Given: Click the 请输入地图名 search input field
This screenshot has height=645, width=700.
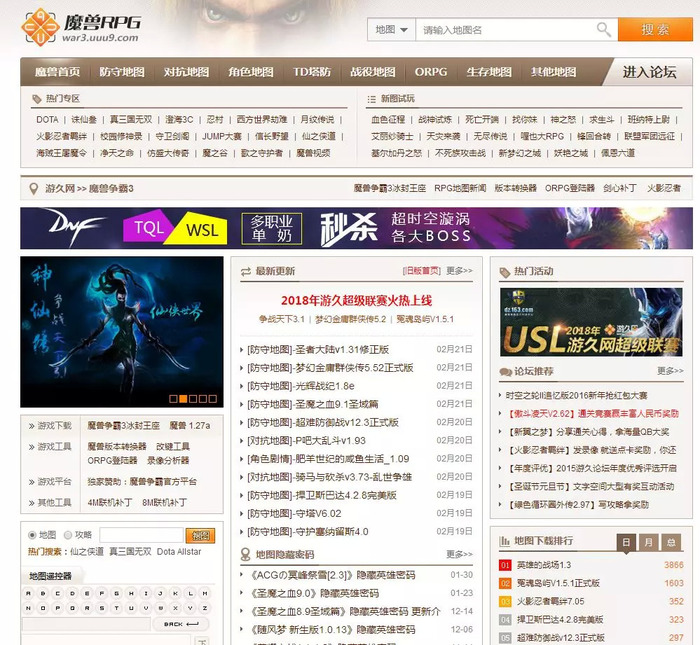Looking at the screenshot, I should (507, 30).
